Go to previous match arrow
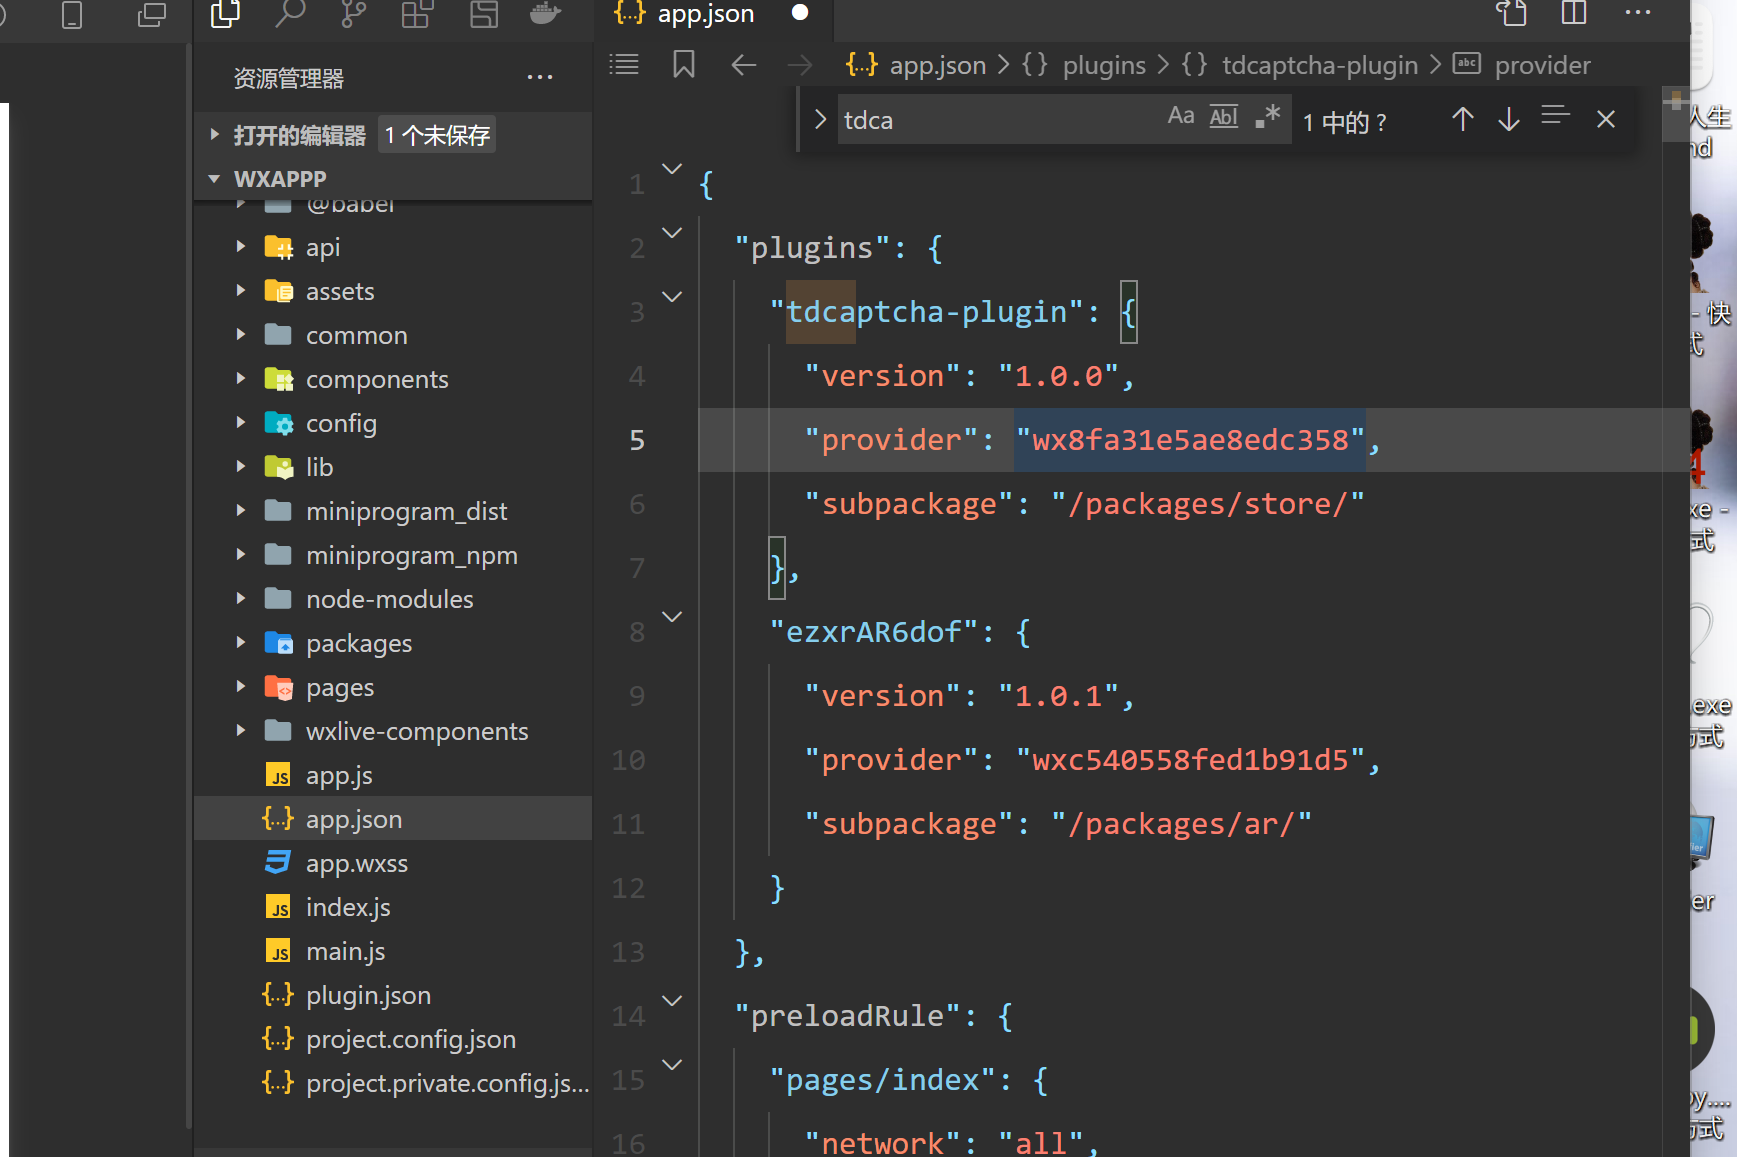This screenshot has height=1157, width=1737. (1463, 119)
